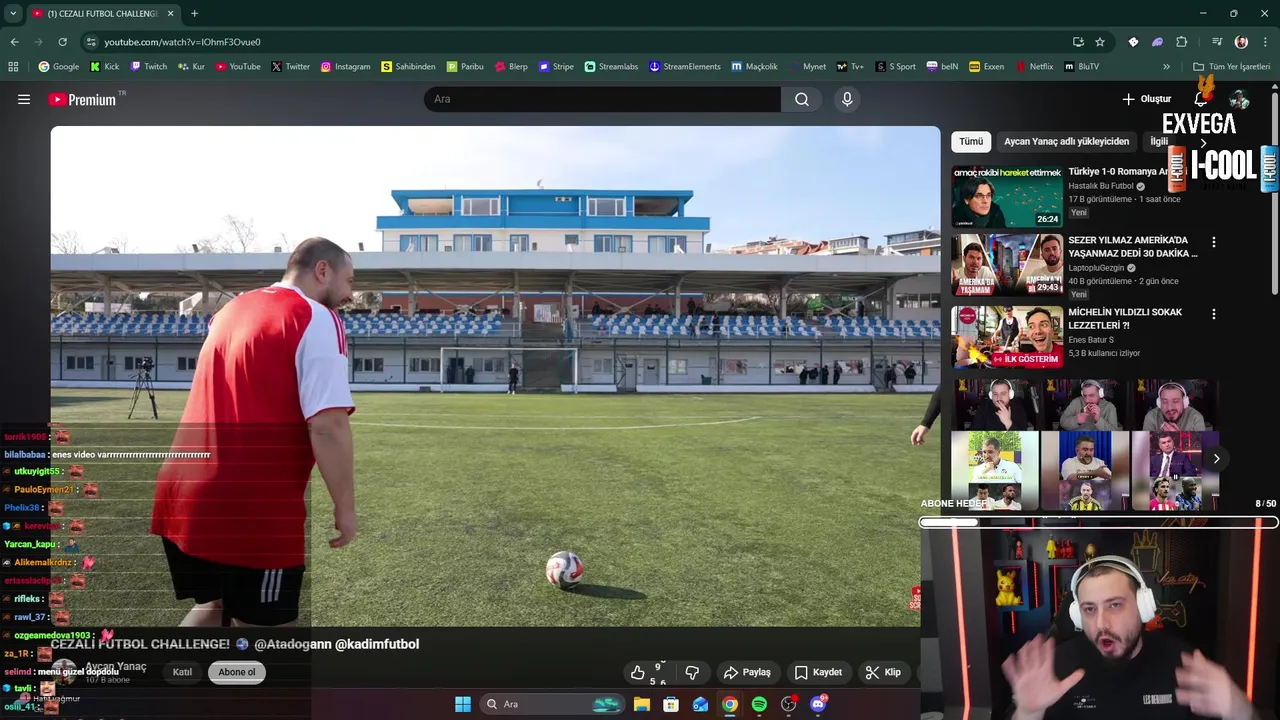1280x720 pixels.
Task: Open Windows Start menu
Action: click(x=463, y=704)
